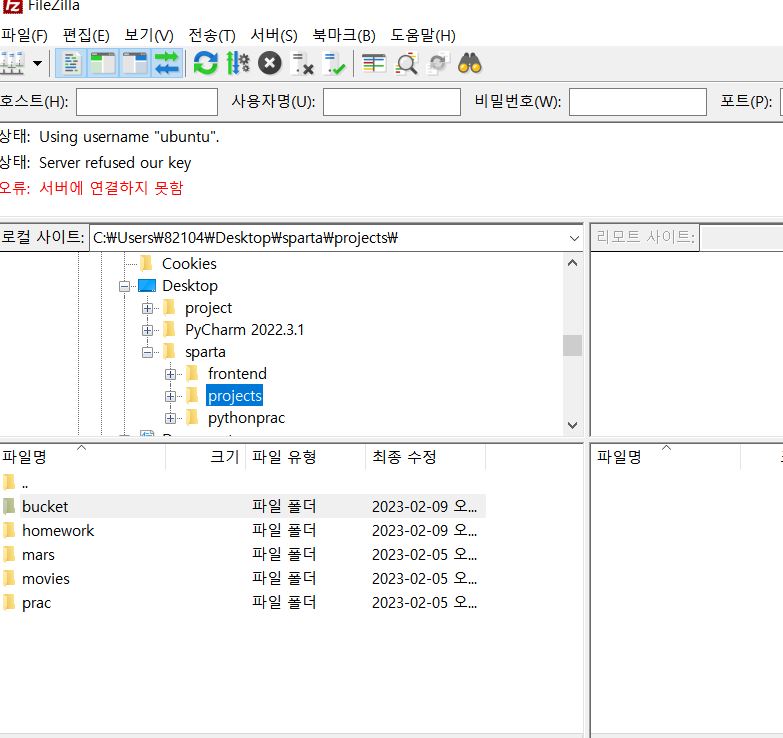Expand the pythonprac folder node
The image size is (783, 738).
(170, 418)
